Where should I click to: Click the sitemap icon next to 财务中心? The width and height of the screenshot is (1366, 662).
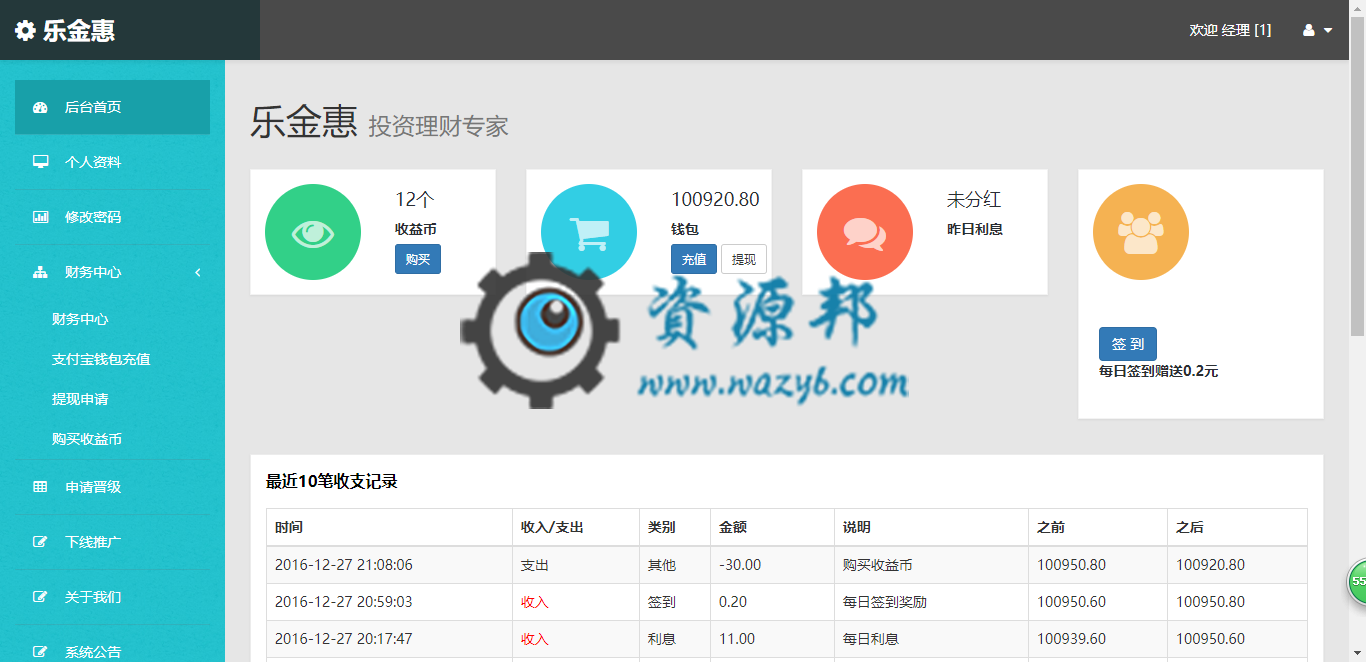click(x=40, y=272)
